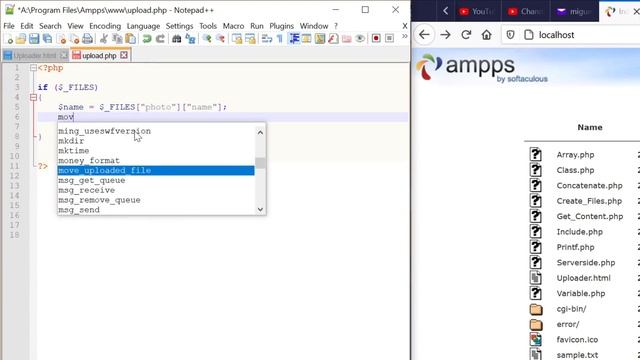Open Find with the binoculars icon
This screenshot has width=640, height=360.
point(176,39)
